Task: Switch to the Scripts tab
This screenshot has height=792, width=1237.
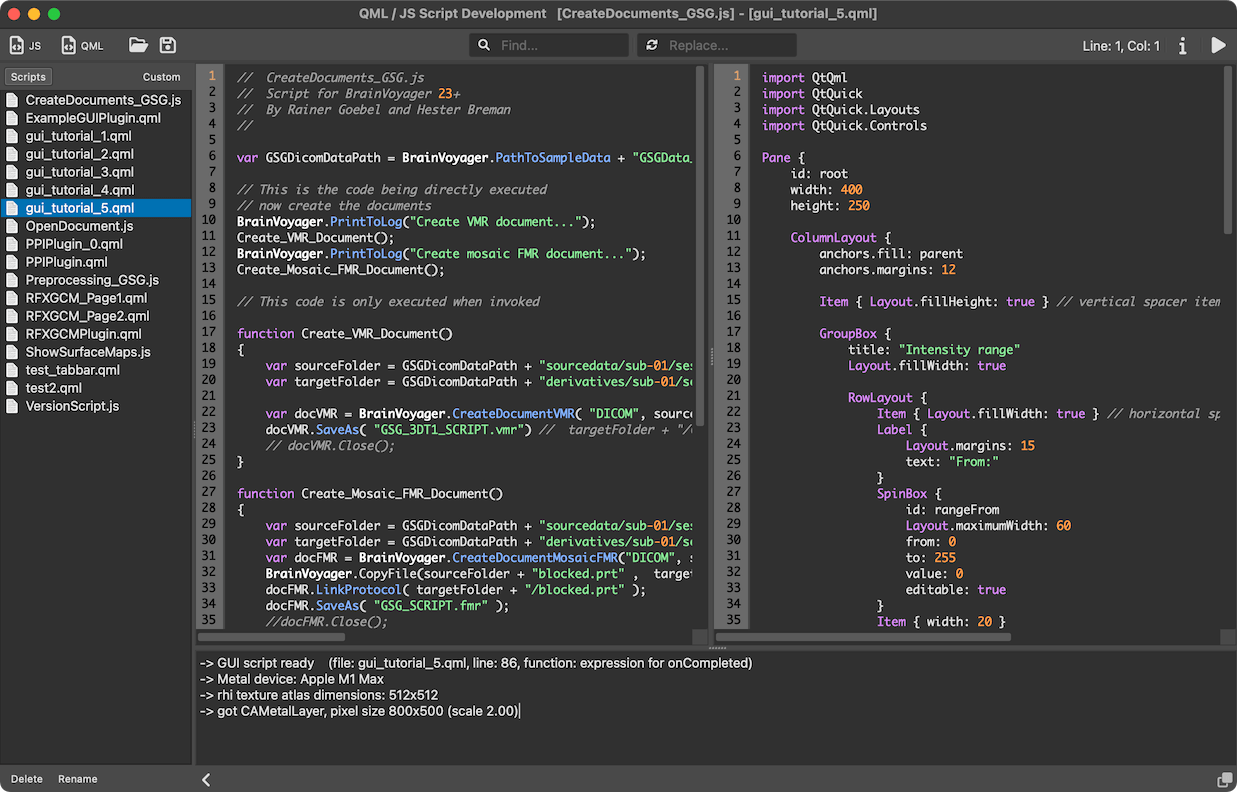Action: coord(28,76)
